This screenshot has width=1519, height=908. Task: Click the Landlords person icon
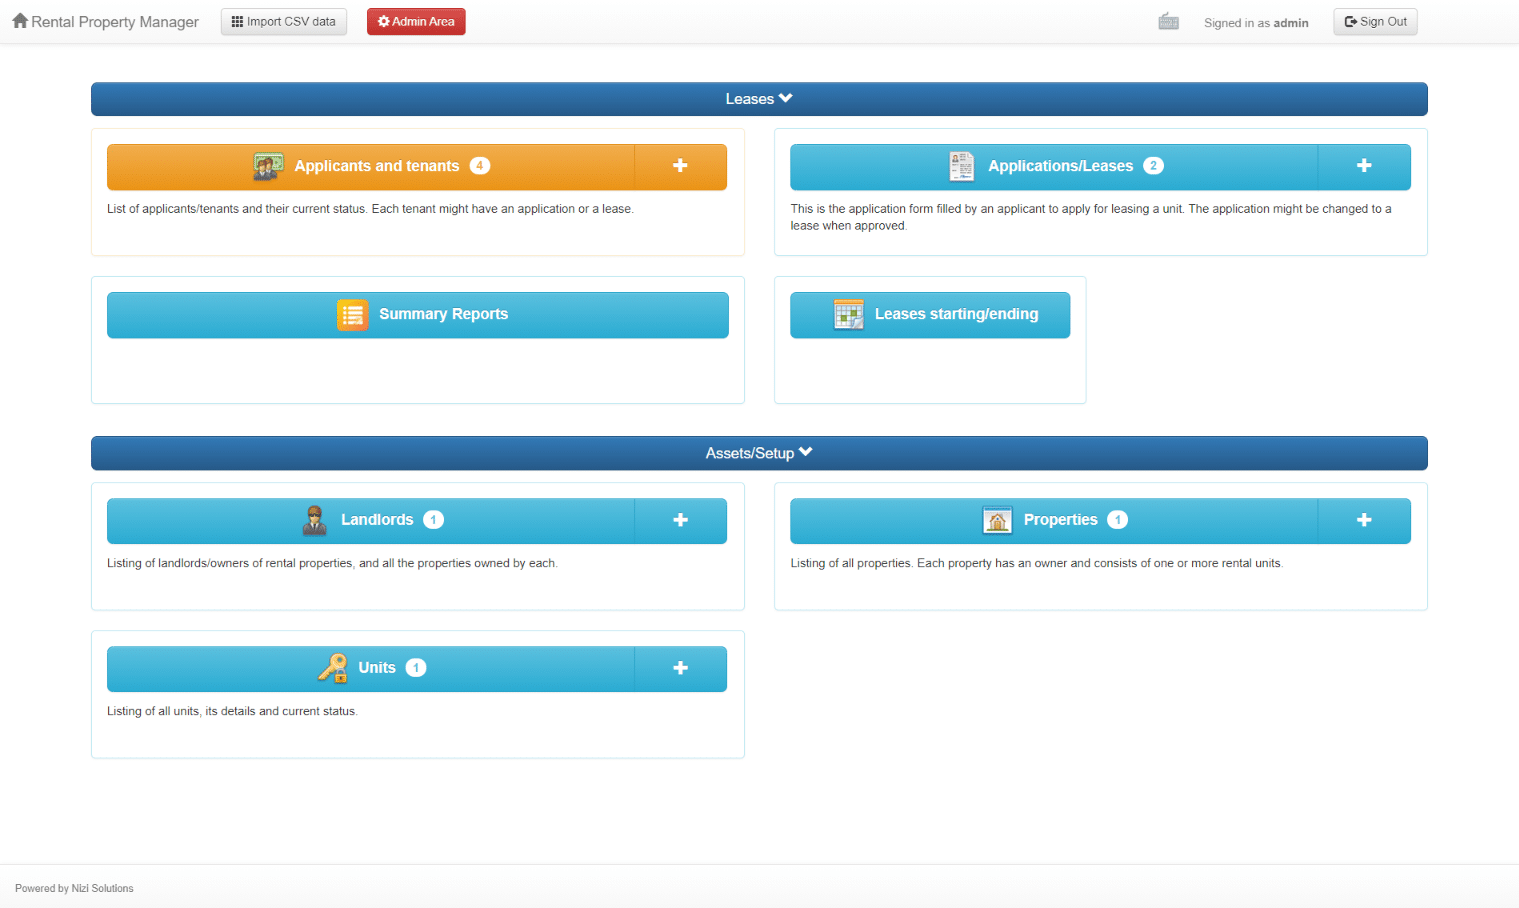pyautogui.click(x=314, y=520)
